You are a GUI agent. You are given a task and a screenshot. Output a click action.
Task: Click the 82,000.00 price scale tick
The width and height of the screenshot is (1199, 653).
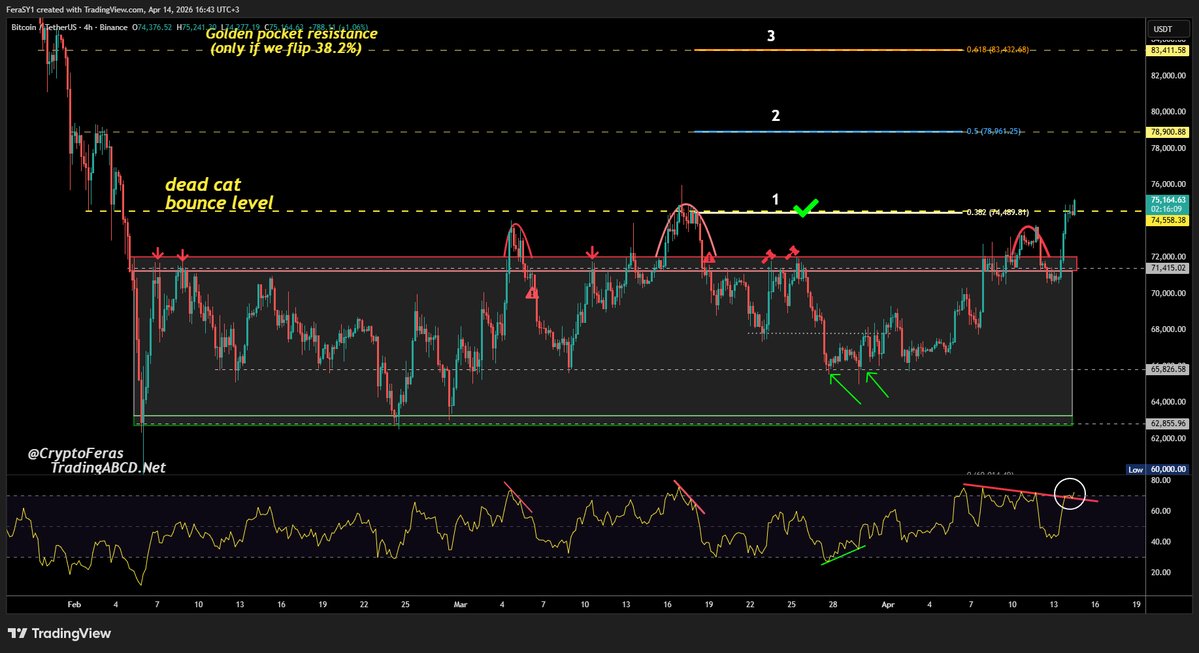click(1168, 76)
